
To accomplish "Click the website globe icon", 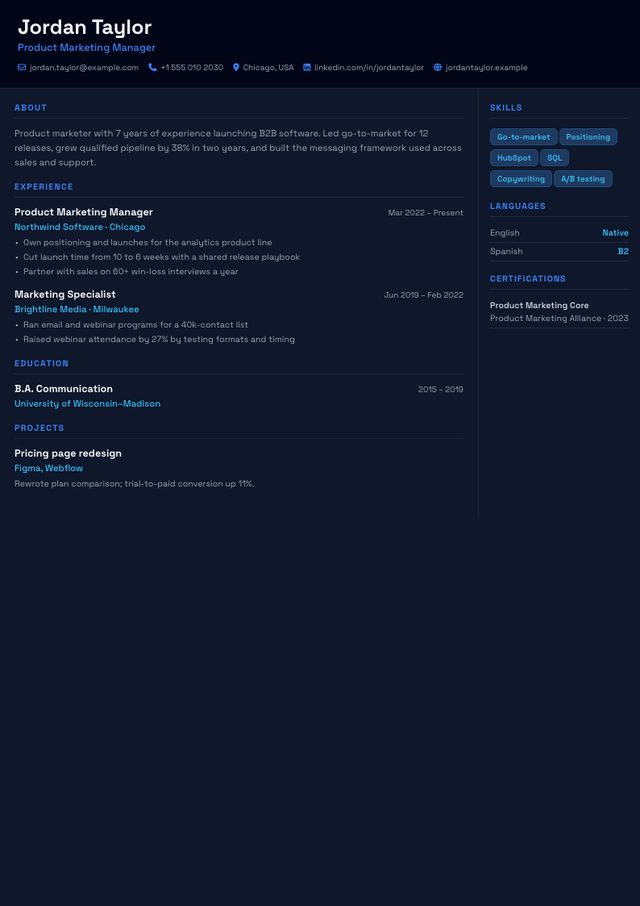I will click(437, 68).
